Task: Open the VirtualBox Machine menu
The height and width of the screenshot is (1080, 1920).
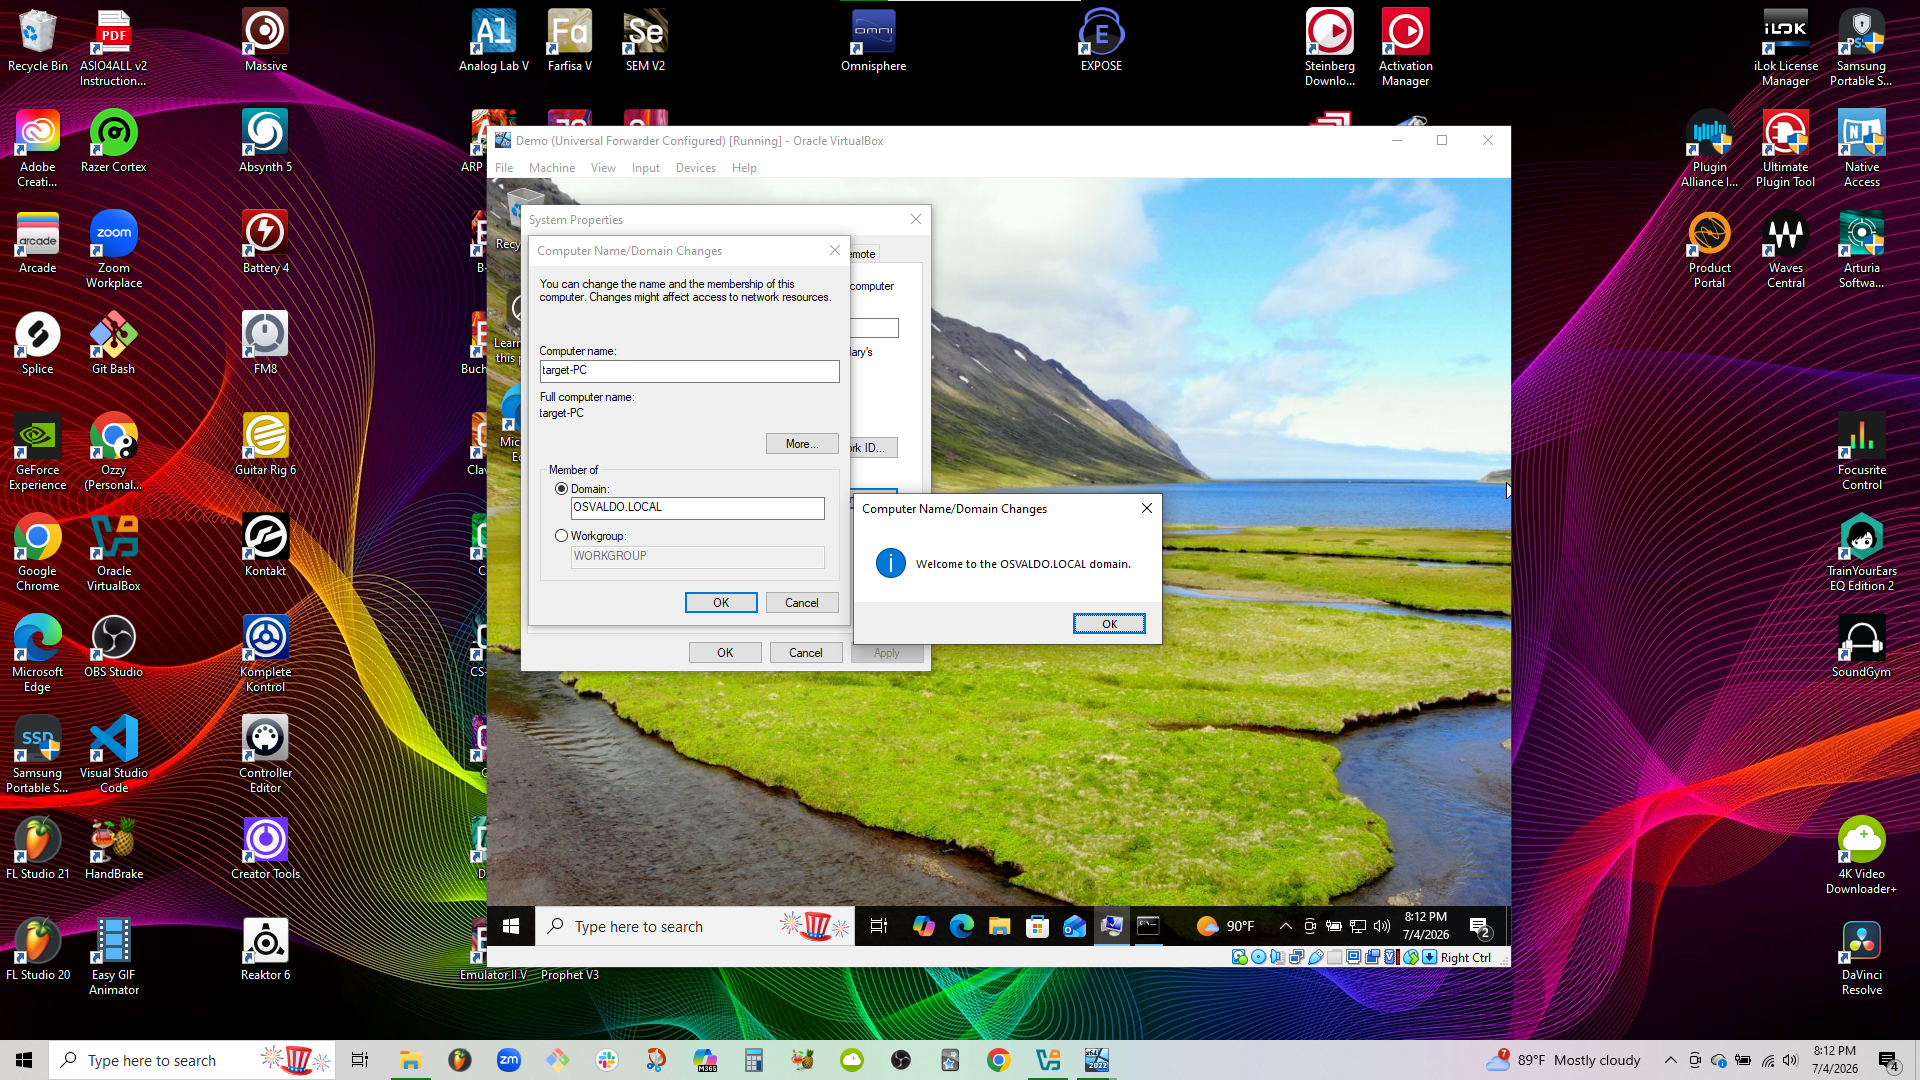Action: (552, 168)
